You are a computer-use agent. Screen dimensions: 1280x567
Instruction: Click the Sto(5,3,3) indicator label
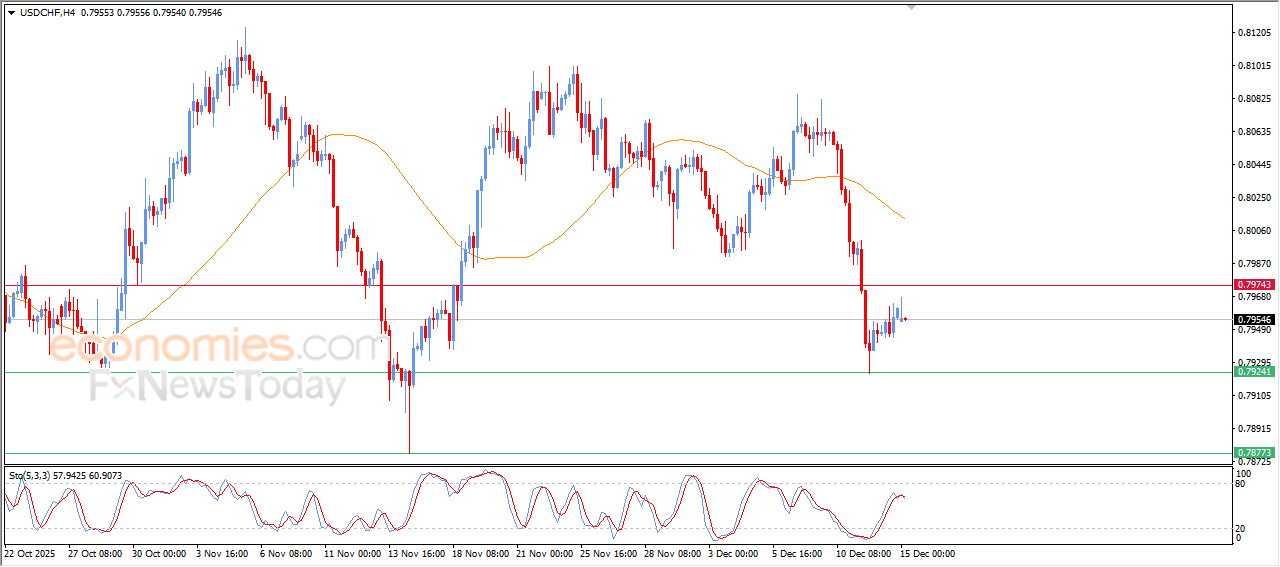point(33,475)
